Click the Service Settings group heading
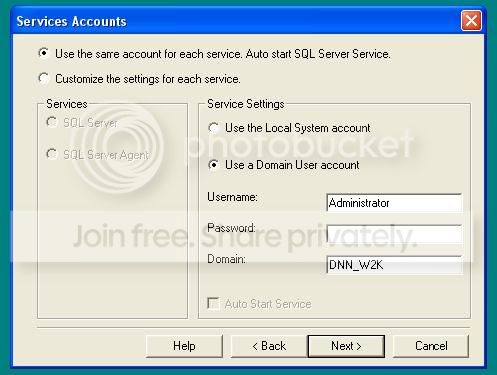The image size is (497, 375). (246, 104)
